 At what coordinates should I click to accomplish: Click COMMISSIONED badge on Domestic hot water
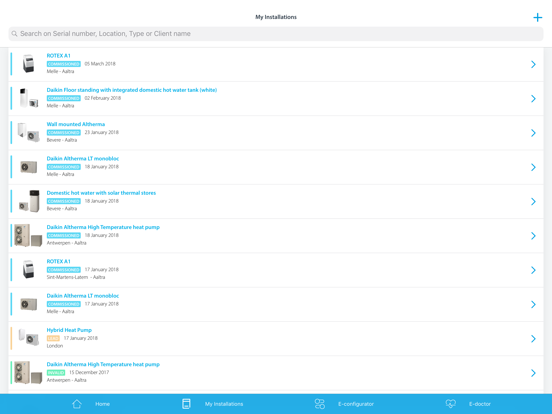point(64,201)
